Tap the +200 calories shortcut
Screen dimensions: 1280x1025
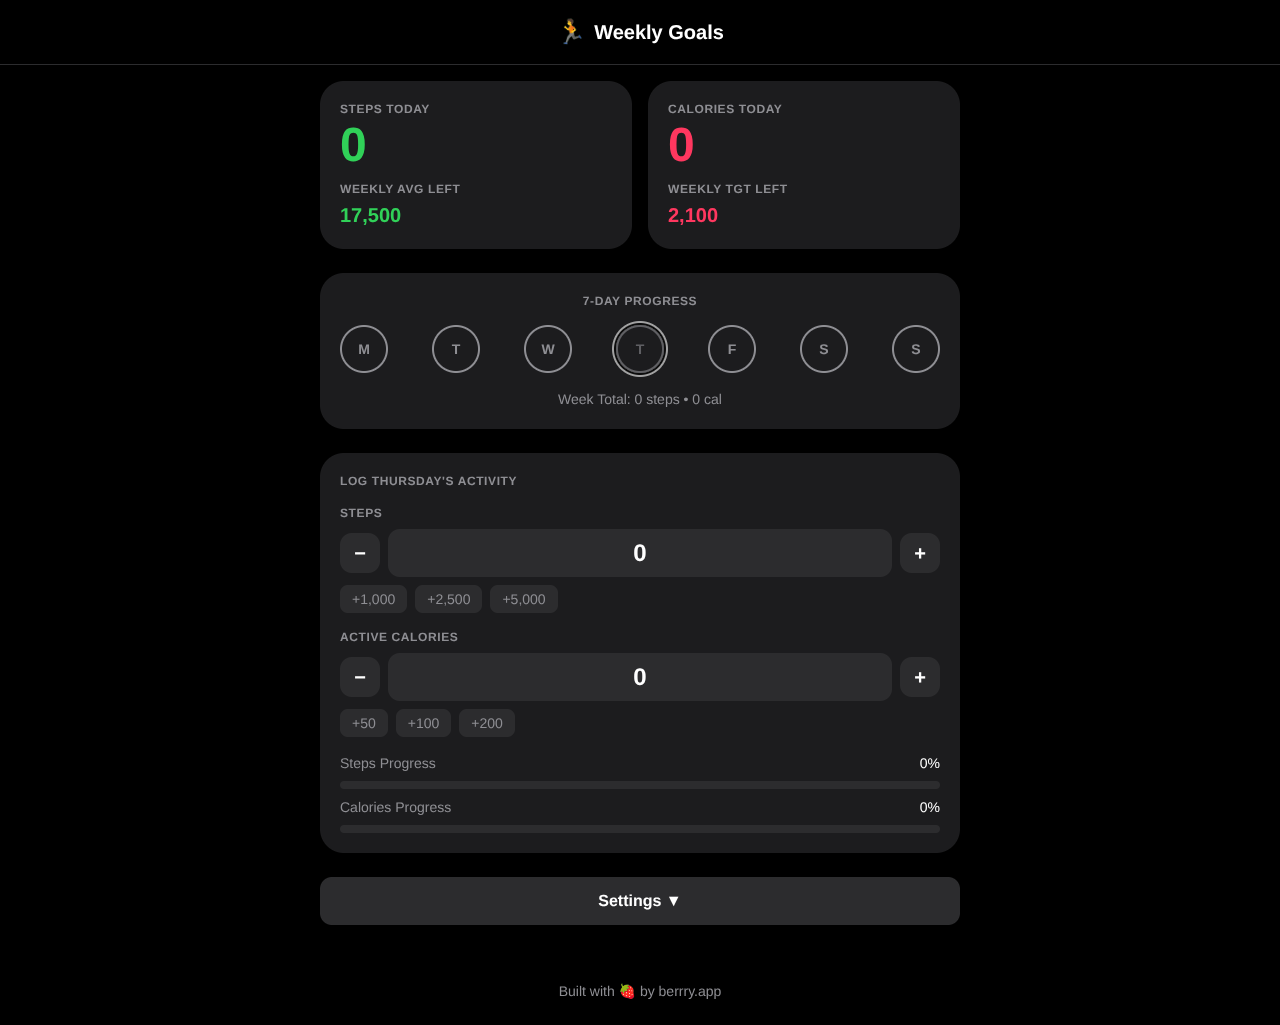click(x=487, y=723)
